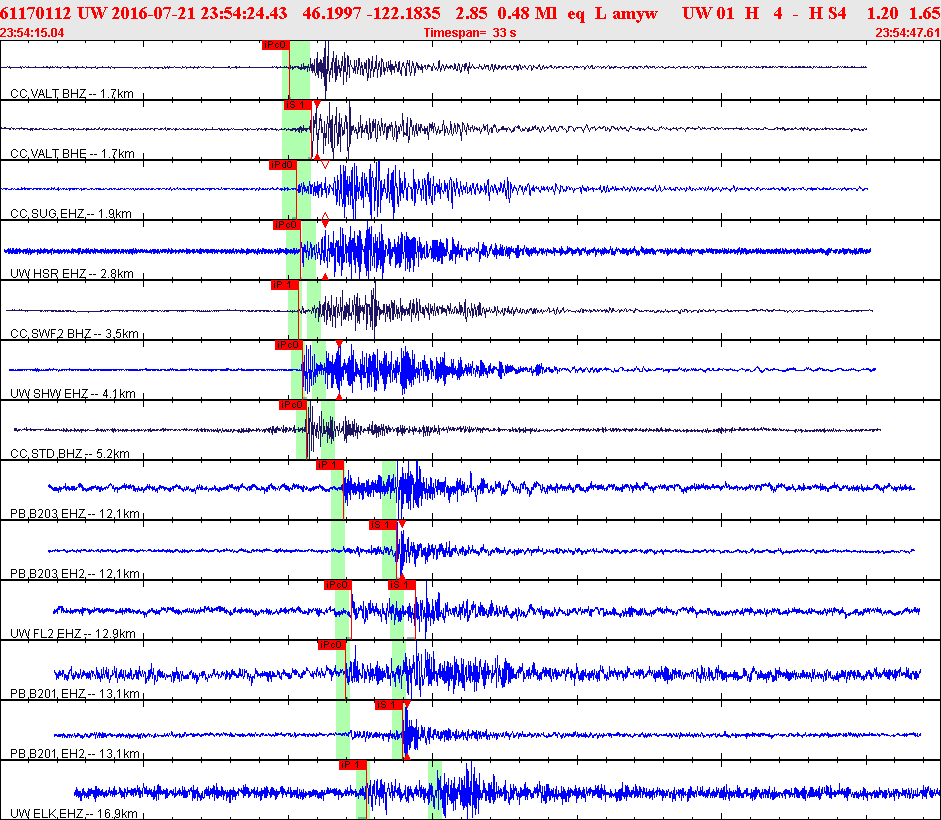Click the UW.FL2.EHZ 12.9km station label
The width and height of the screenshot is (941, 820).
(72, 634)
